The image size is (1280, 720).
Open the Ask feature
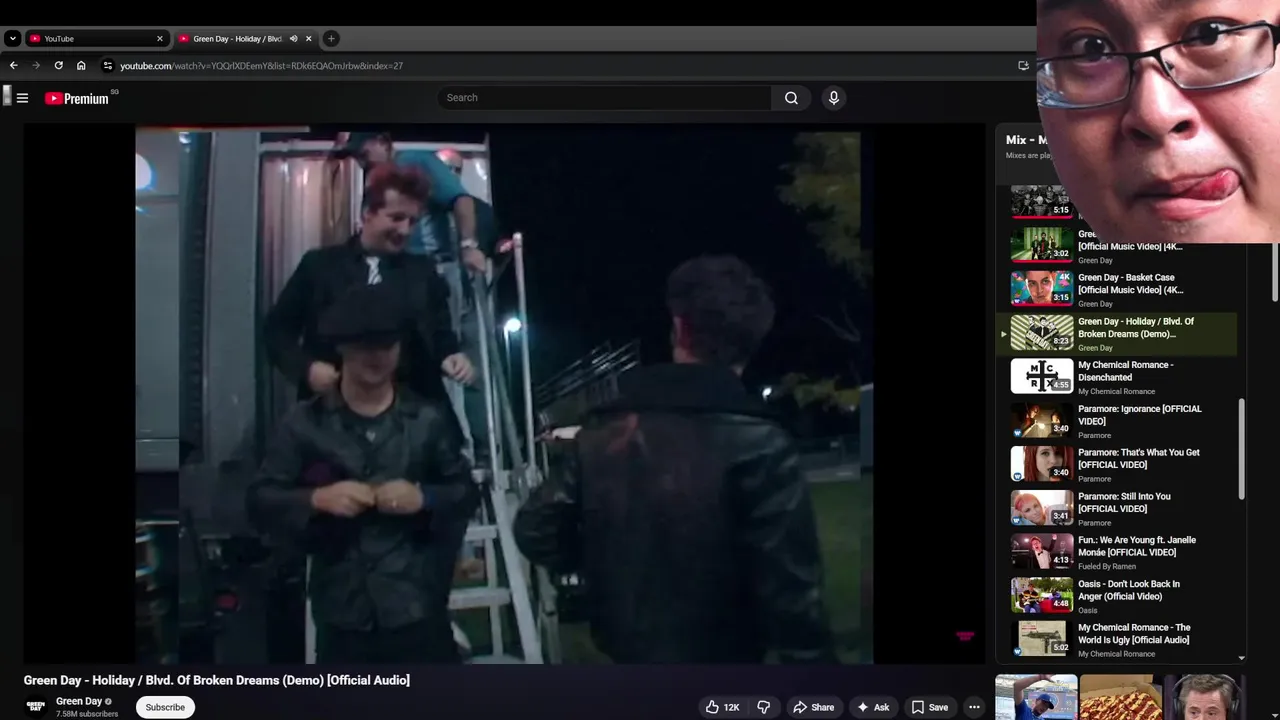click(x=872, y=707)
